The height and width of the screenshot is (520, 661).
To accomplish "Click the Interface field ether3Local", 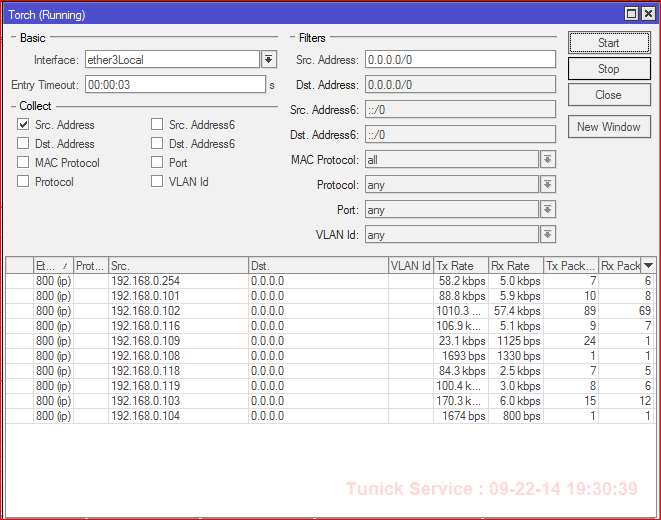I will [172, 59].
